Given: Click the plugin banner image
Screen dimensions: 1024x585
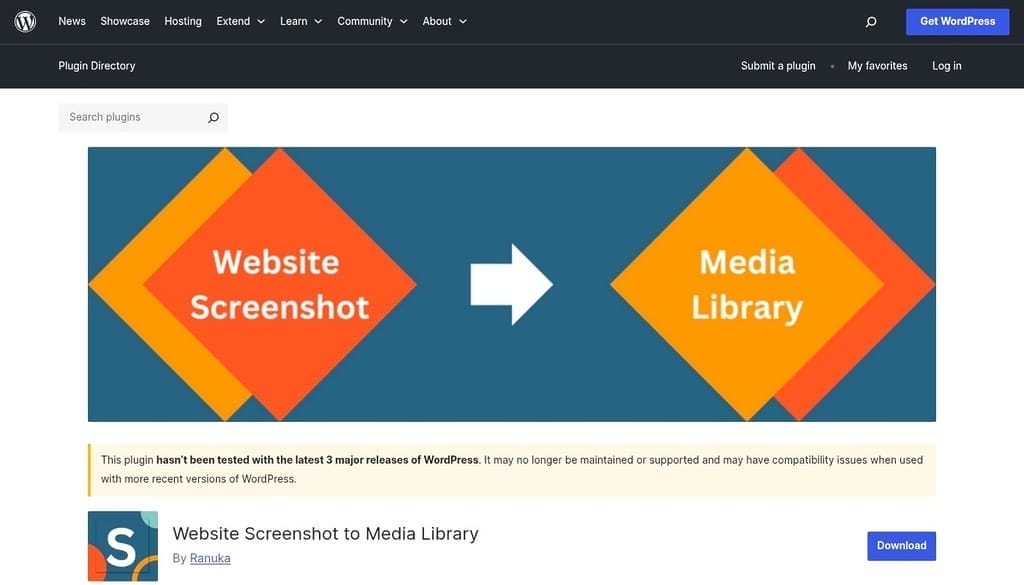Looking at the screenshot, I should 512,284.
